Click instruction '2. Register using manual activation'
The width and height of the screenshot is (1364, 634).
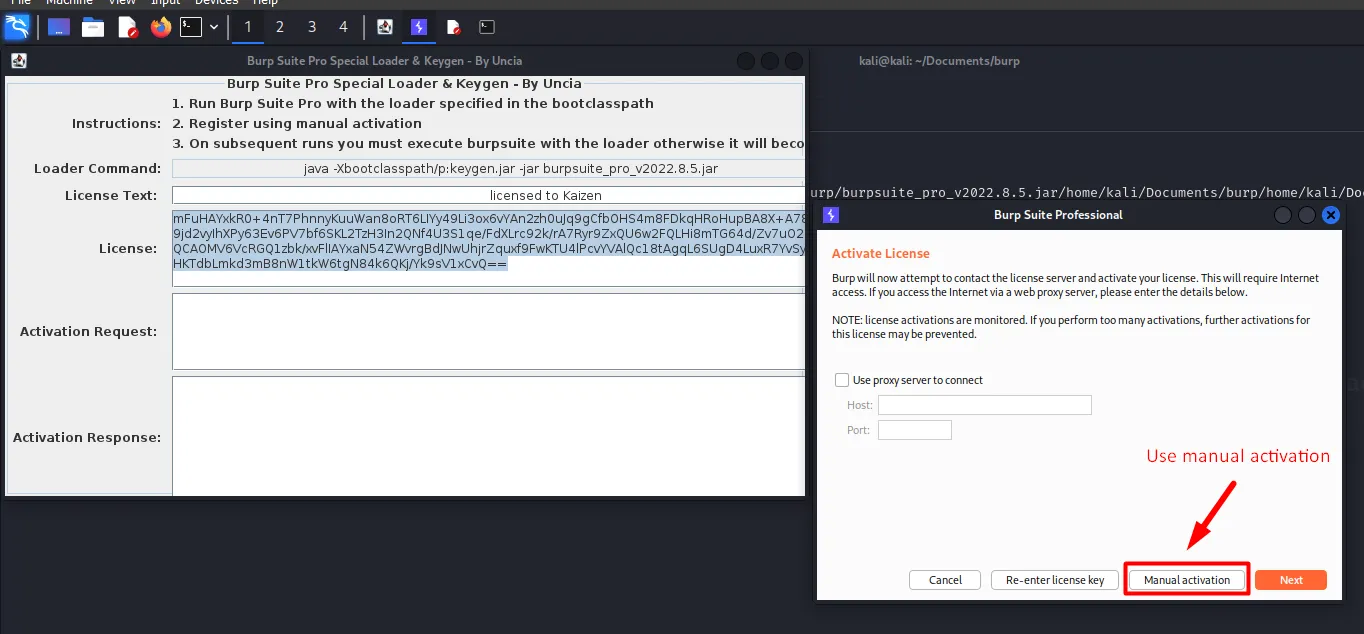pos(297,124)
